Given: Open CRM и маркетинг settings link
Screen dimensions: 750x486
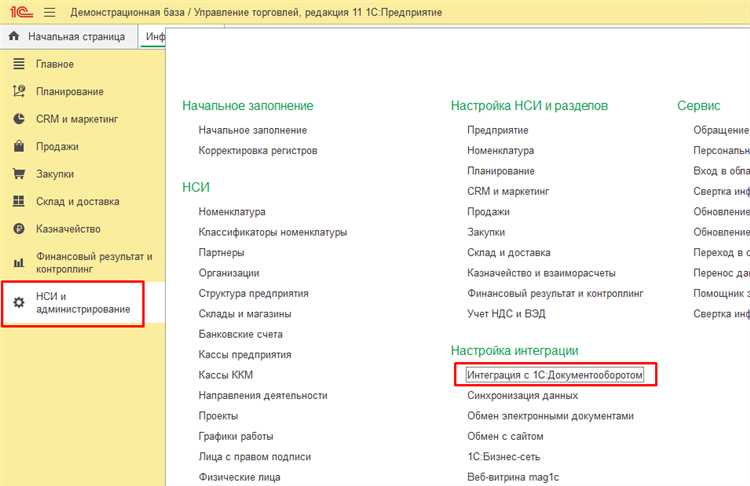Looking at the screenshot, I should [x=508, y=191].
